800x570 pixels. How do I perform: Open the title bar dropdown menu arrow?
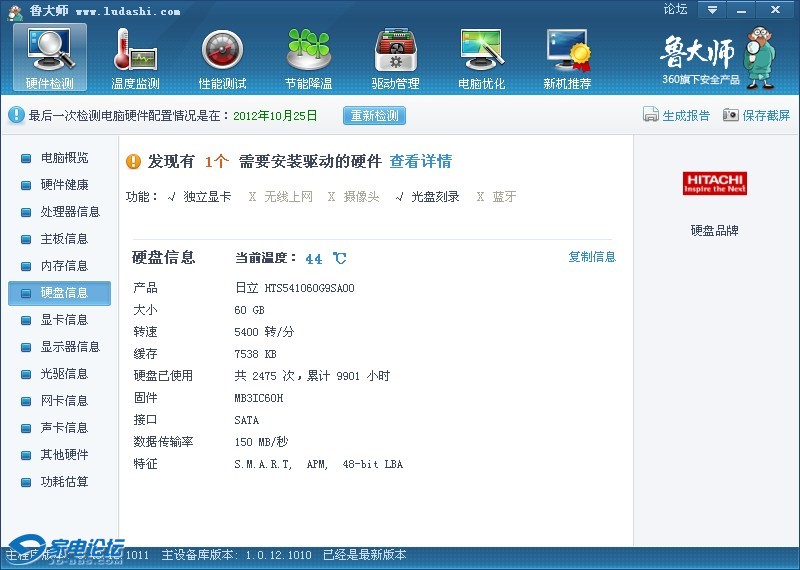point(711,10)
